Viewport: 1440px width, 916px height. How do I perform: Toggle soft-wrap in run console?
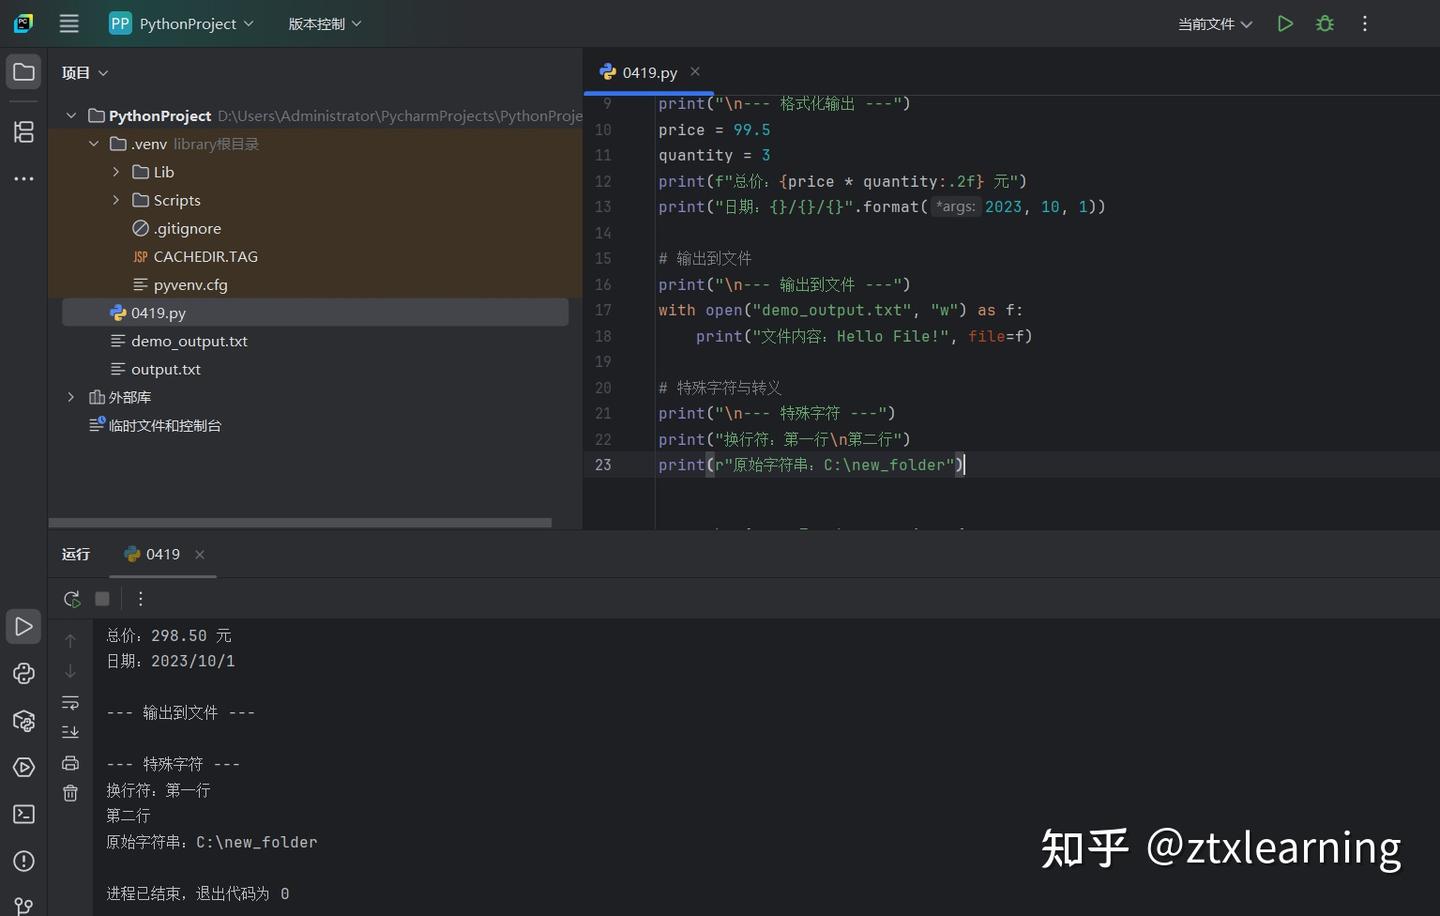click(70, 702)
